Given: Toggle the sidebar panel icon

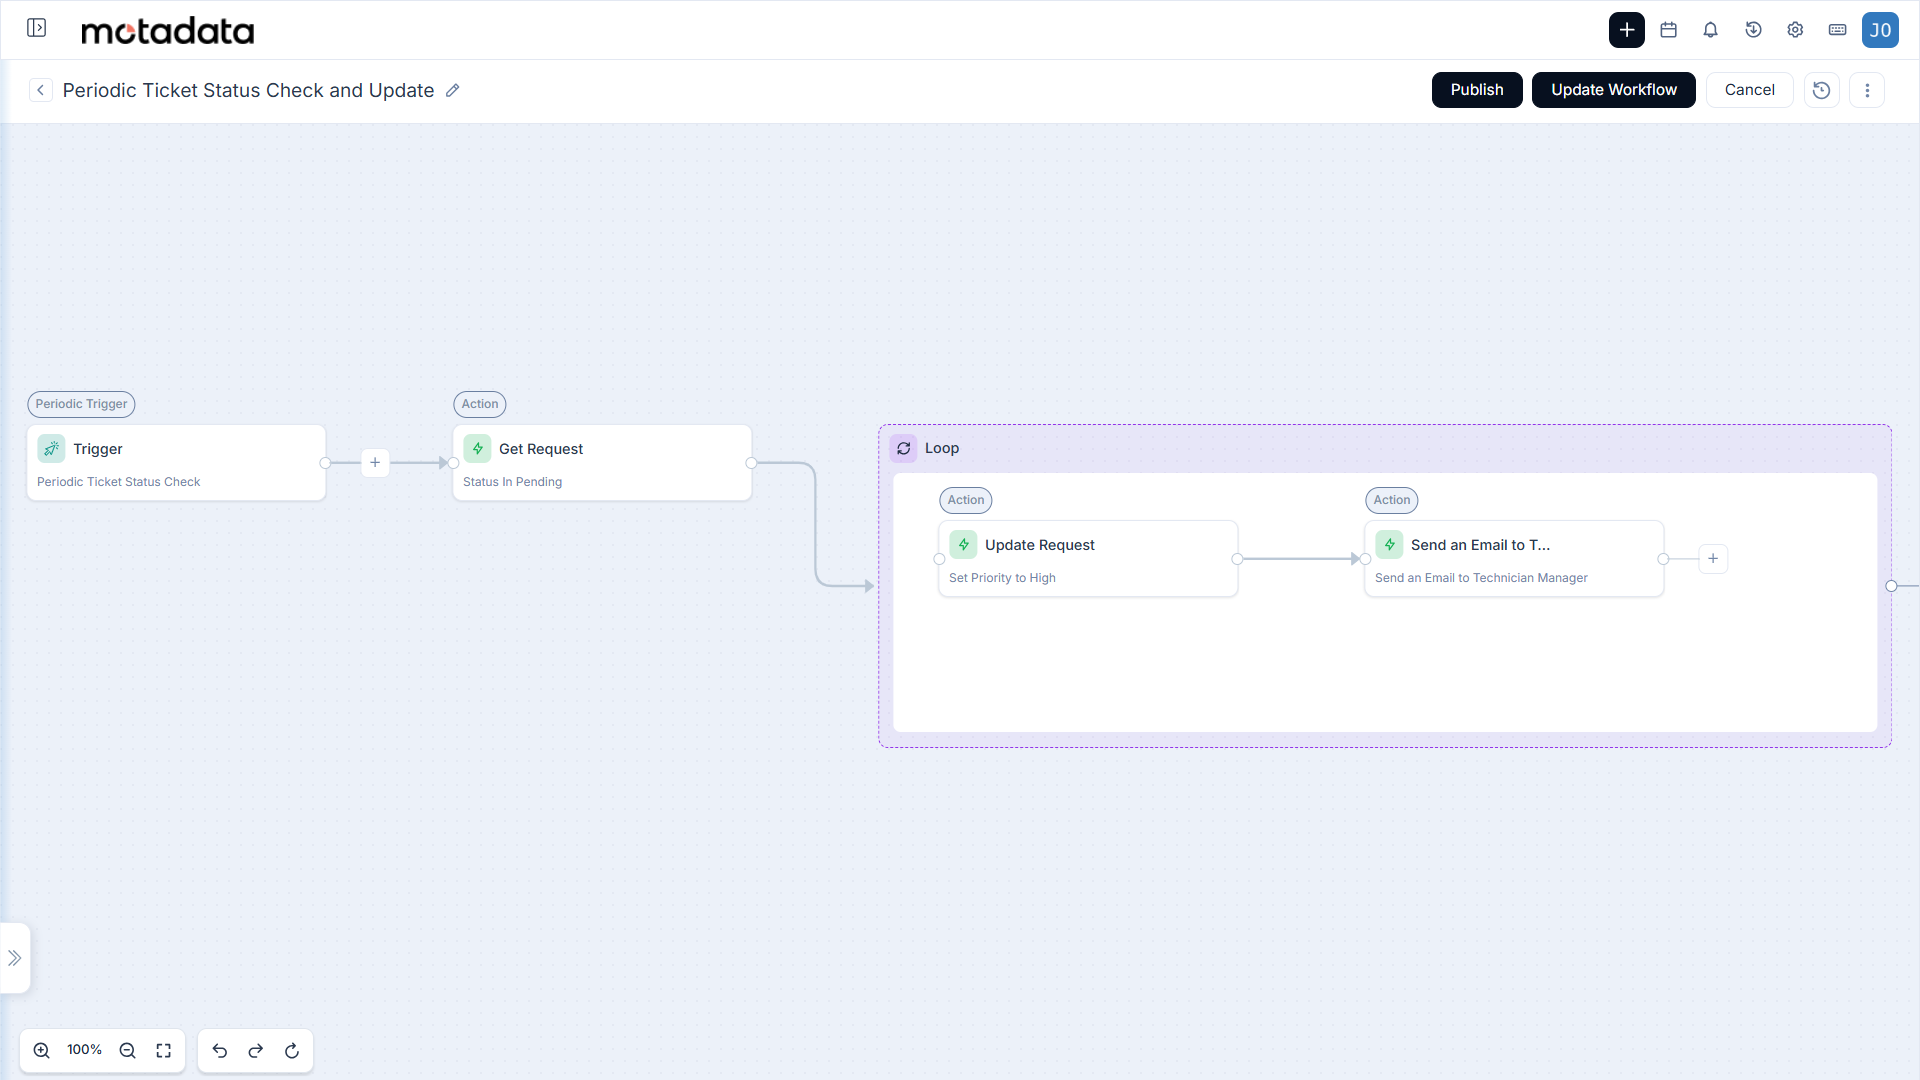Looking at the screenshot, I should 37,28.
